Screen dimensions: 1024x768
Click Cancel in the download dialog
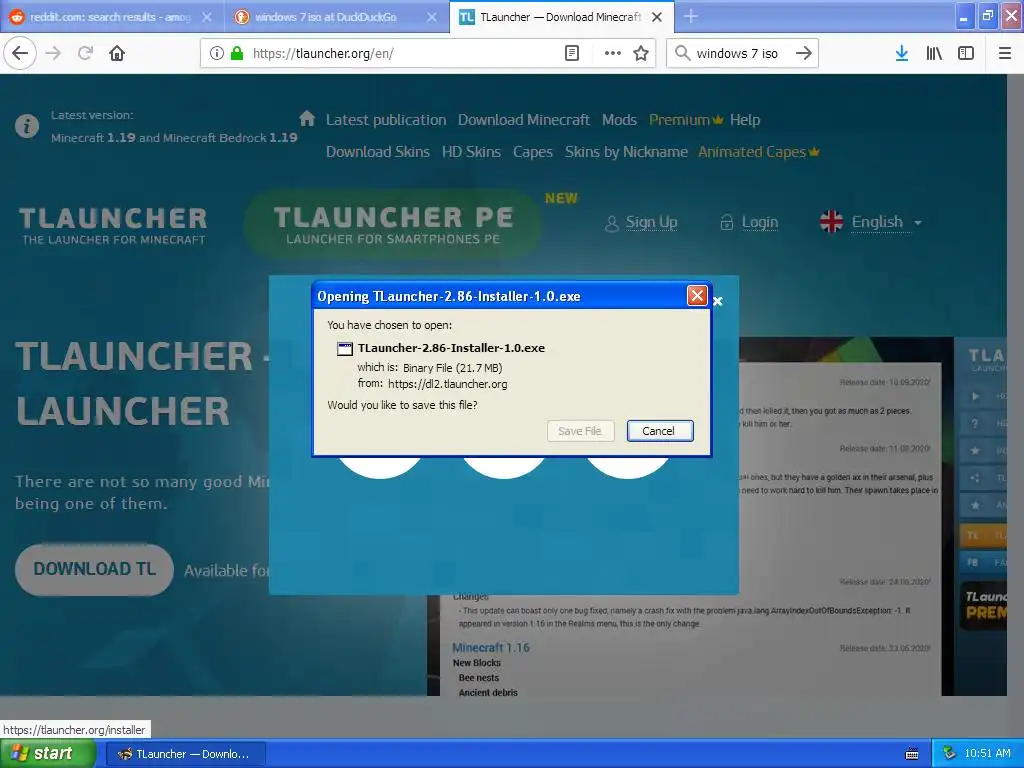pyautogui.click(x=660, y=431)
